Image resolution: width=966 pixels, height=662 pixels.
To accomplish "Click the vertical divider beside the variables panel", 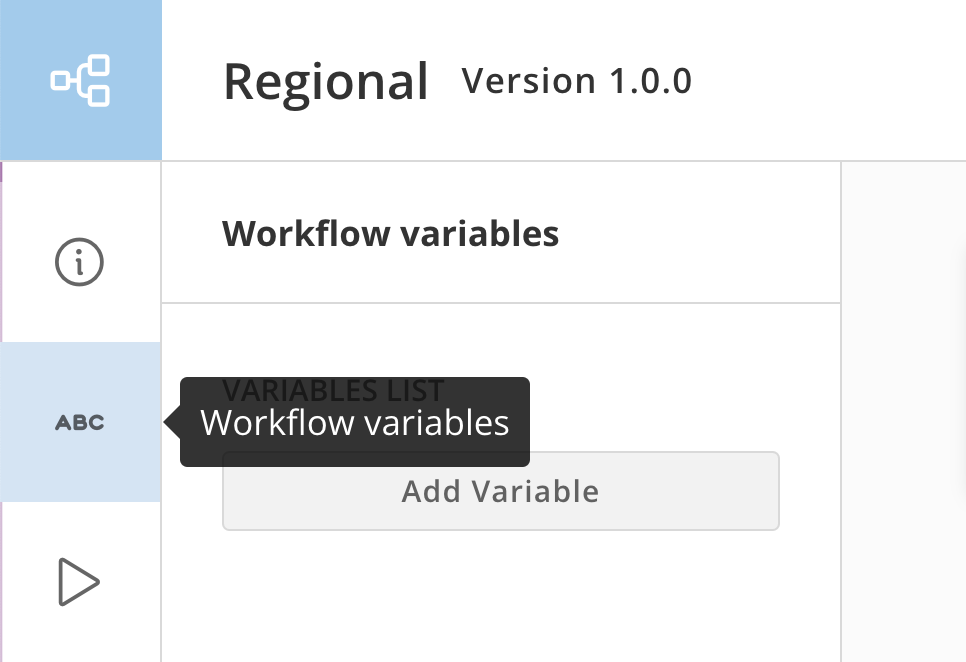I will tap(841, 411).
